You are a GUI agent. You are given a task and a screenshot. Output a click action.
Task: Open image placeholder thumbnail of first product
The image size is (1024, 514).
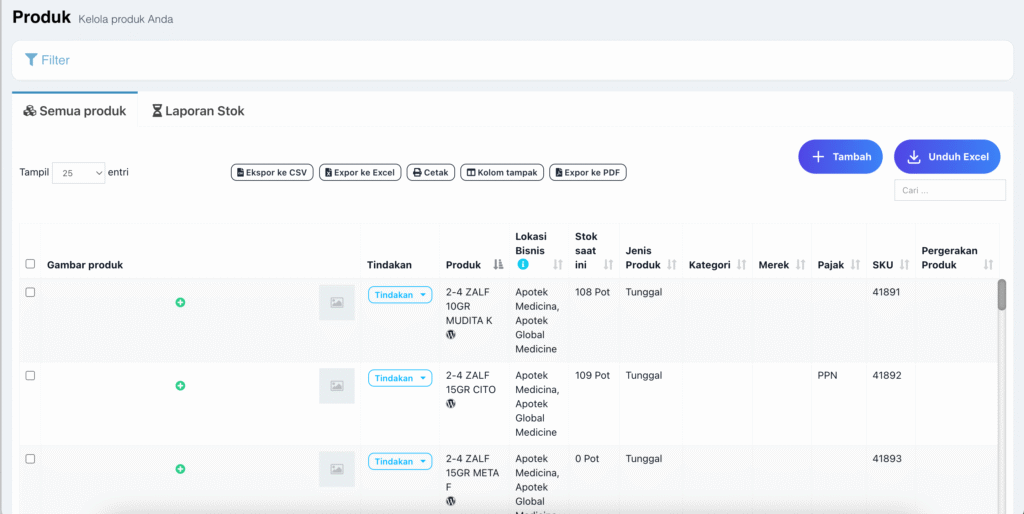point(336,302)
